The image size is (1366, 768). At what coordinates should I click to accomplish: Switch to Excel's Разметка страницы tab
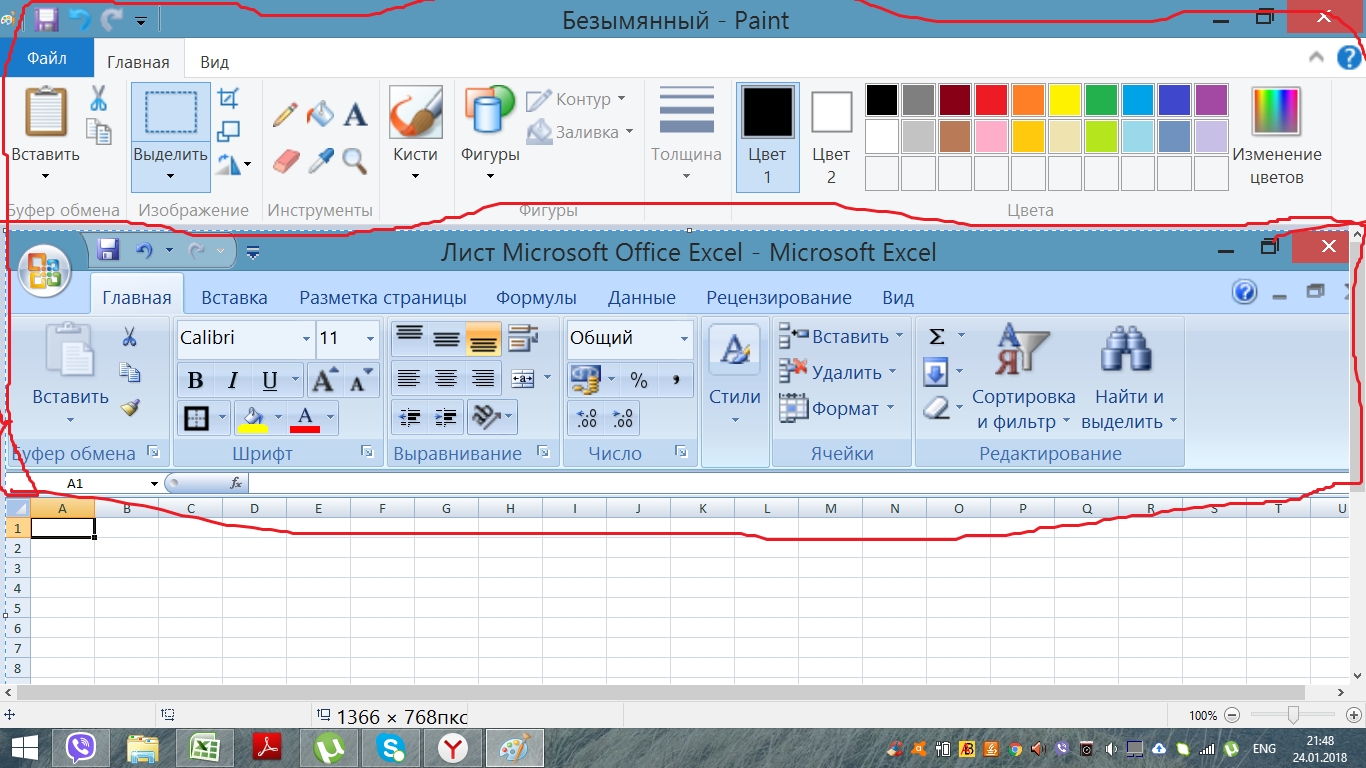tap(383, 297)
